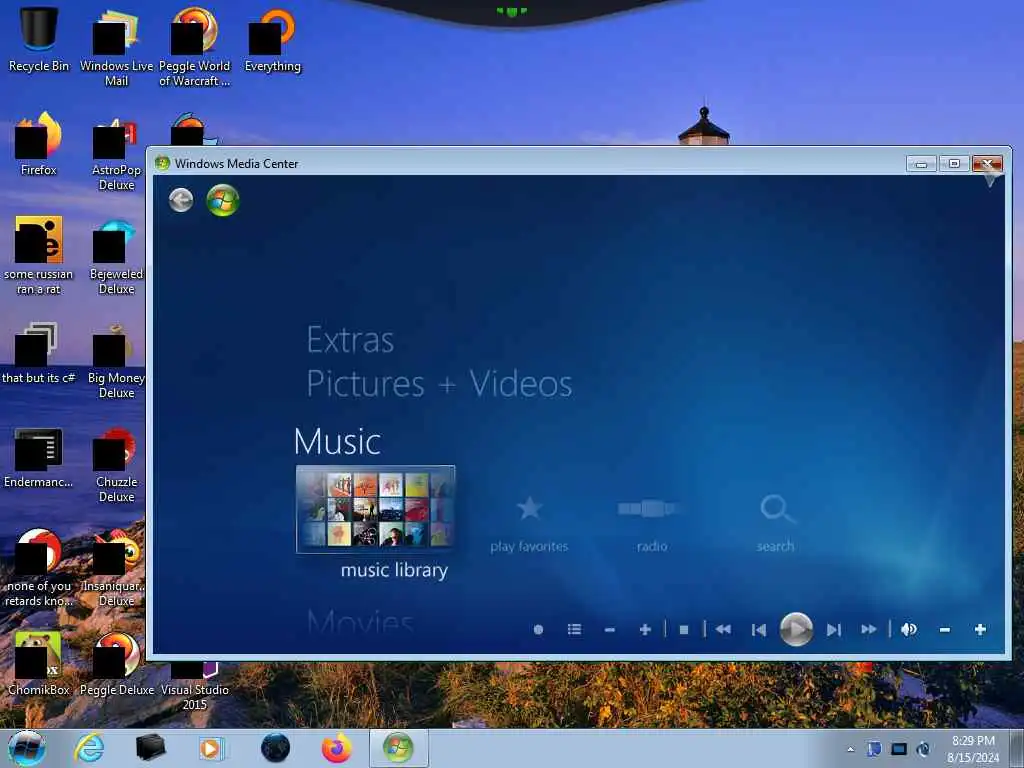This screenshot has height=768, width=1024.
Task: Mute audio with the speaker icon
Action: point(908,630)
